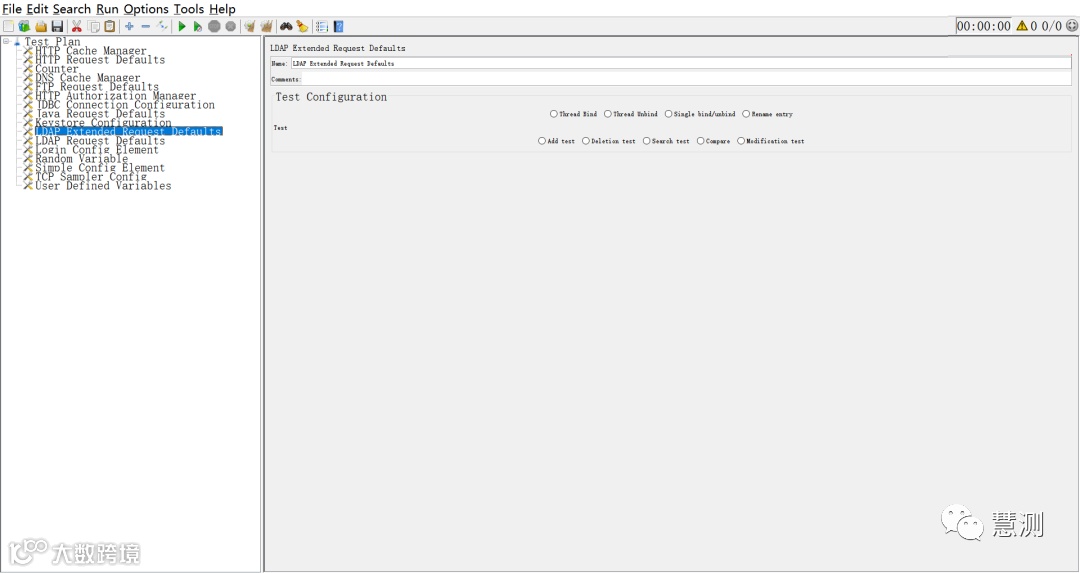Click the Cut scissors icon
The height and width of the screenshot is (573, 1080).
(76, 26)
